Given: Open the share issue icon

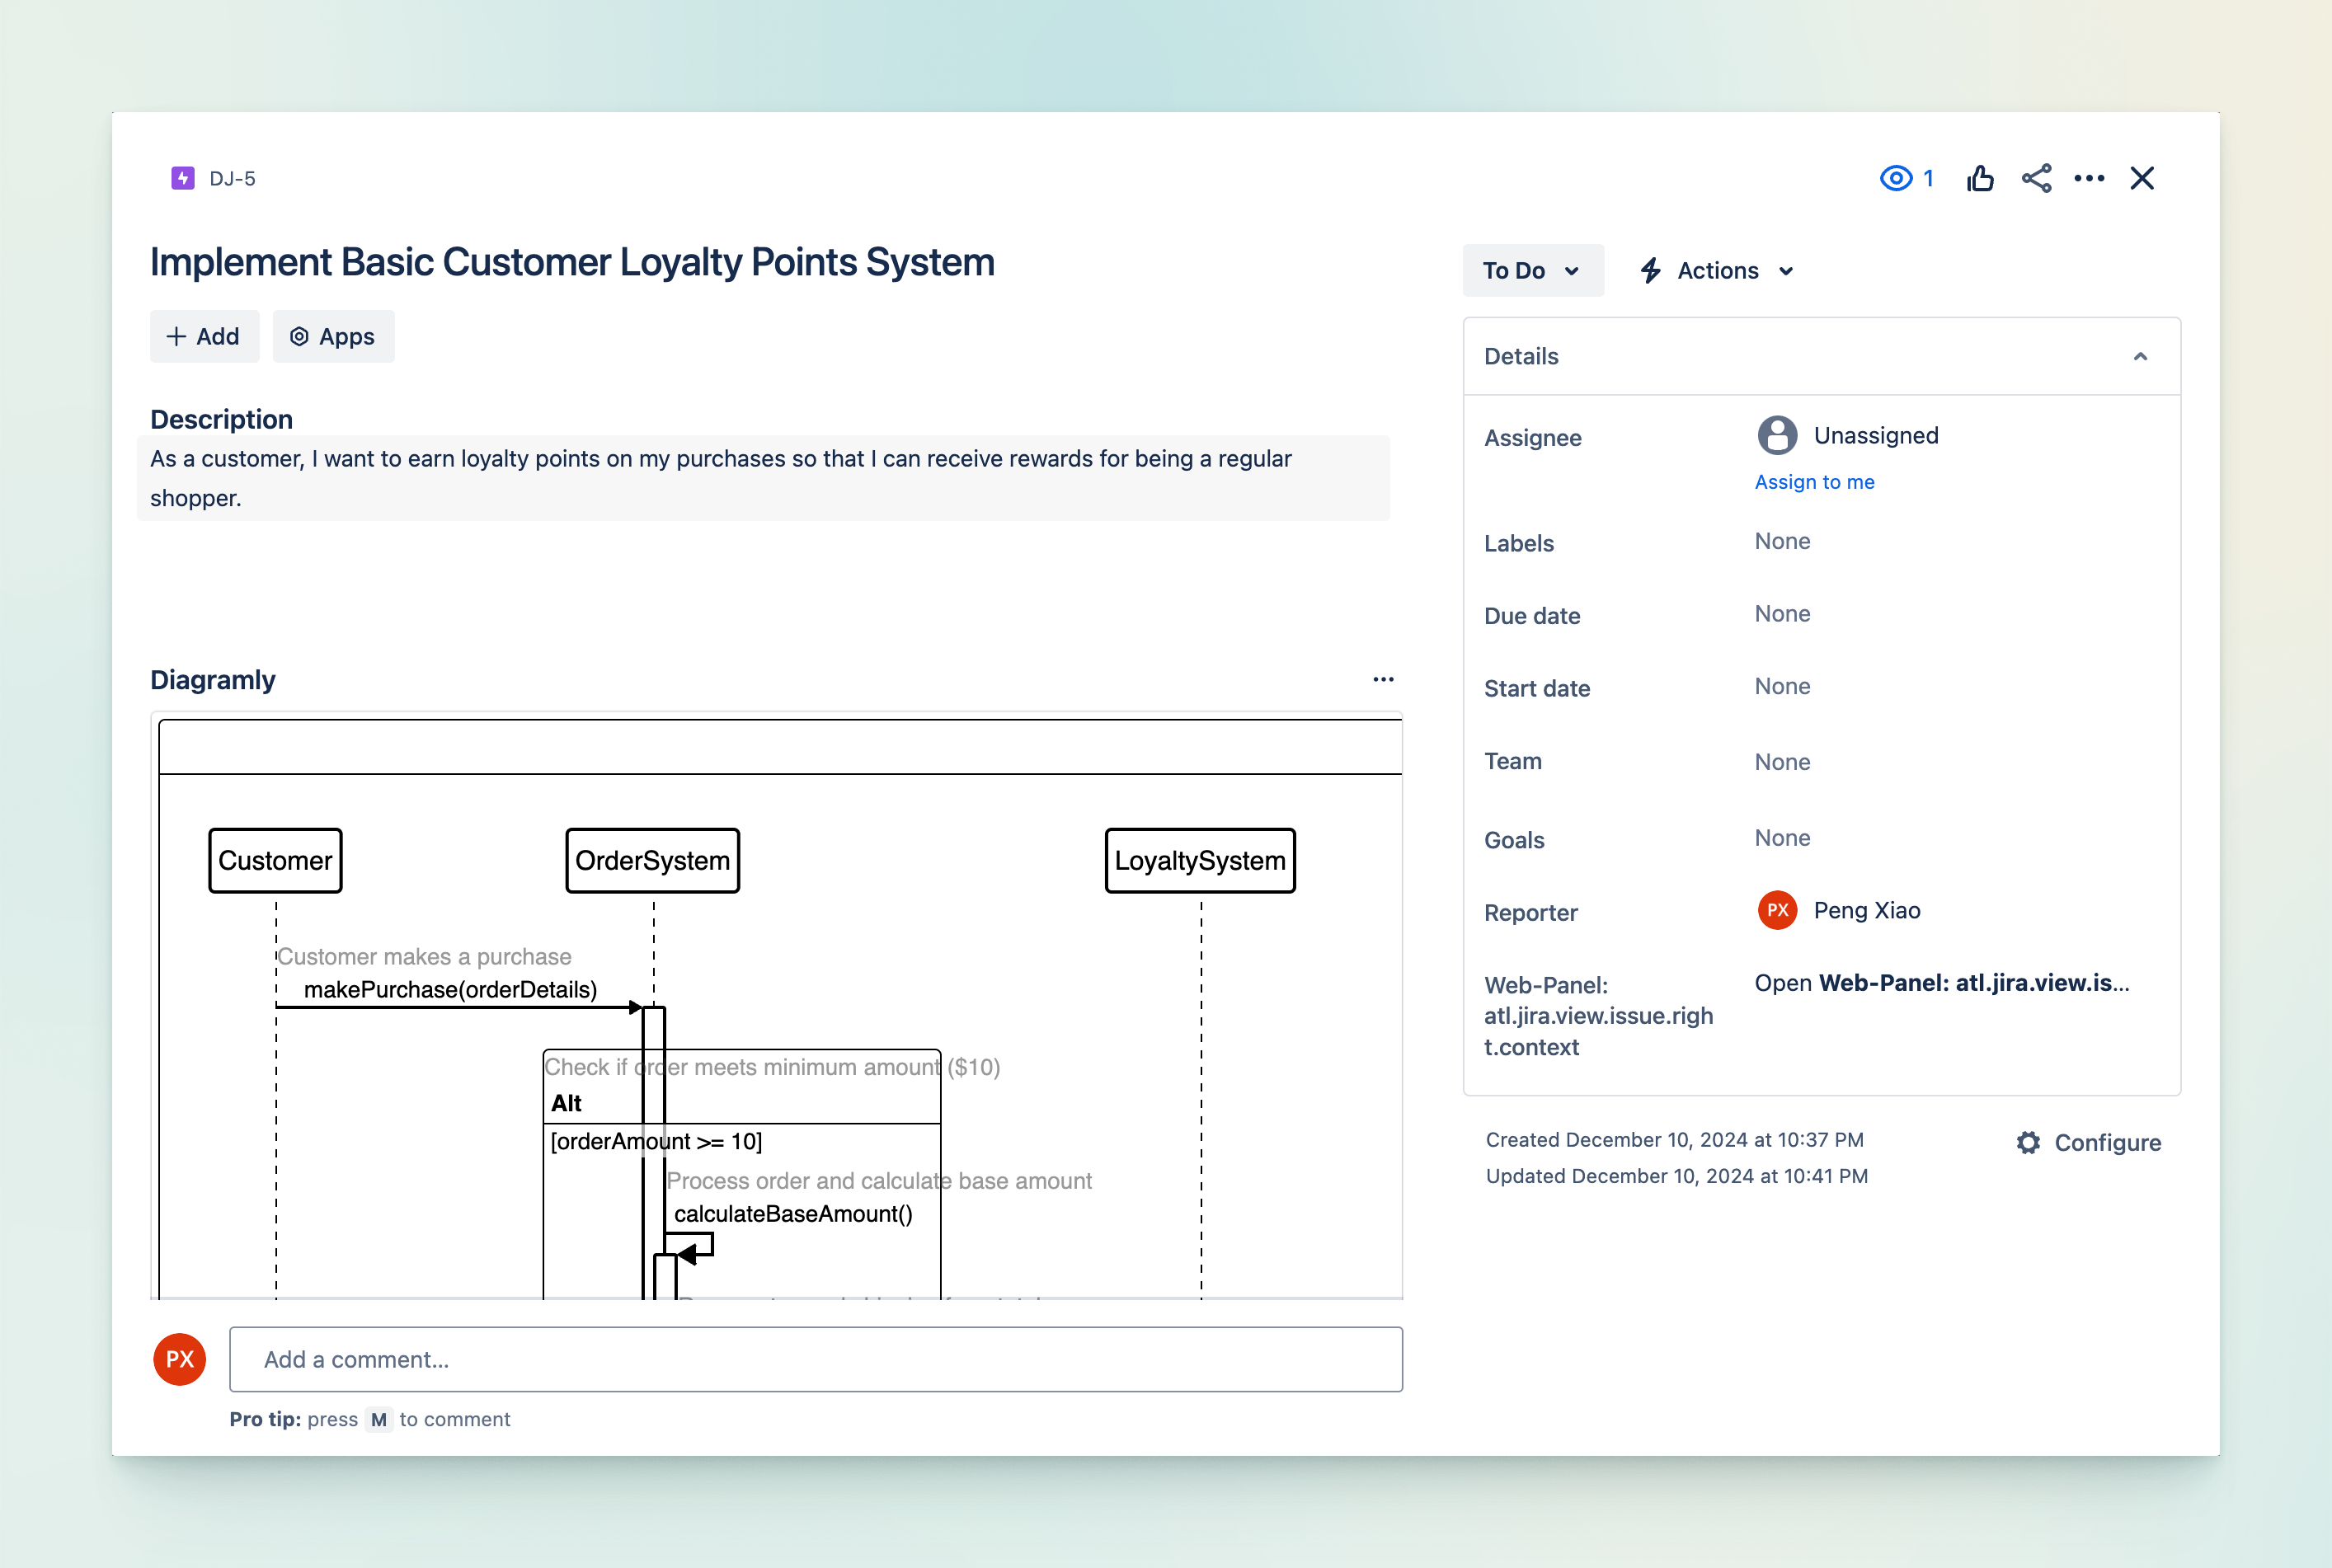Looking at the screenshot, I should 2036,179.
